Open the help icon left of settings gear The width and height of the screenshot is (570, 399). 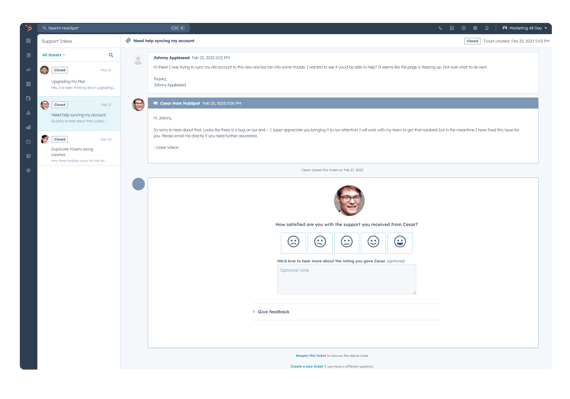click(463, 28)
